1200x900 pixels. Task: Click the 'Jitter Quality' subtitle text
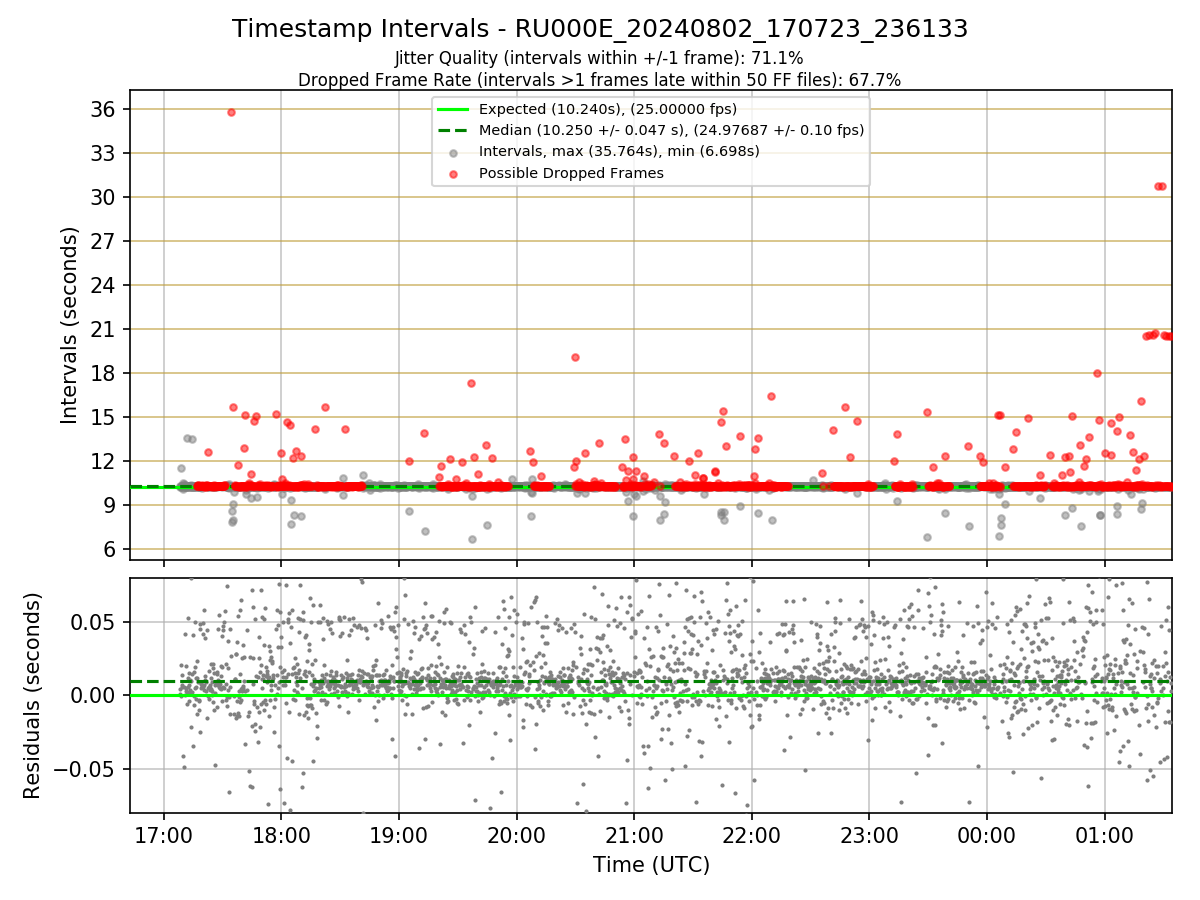tap(600, 59)
